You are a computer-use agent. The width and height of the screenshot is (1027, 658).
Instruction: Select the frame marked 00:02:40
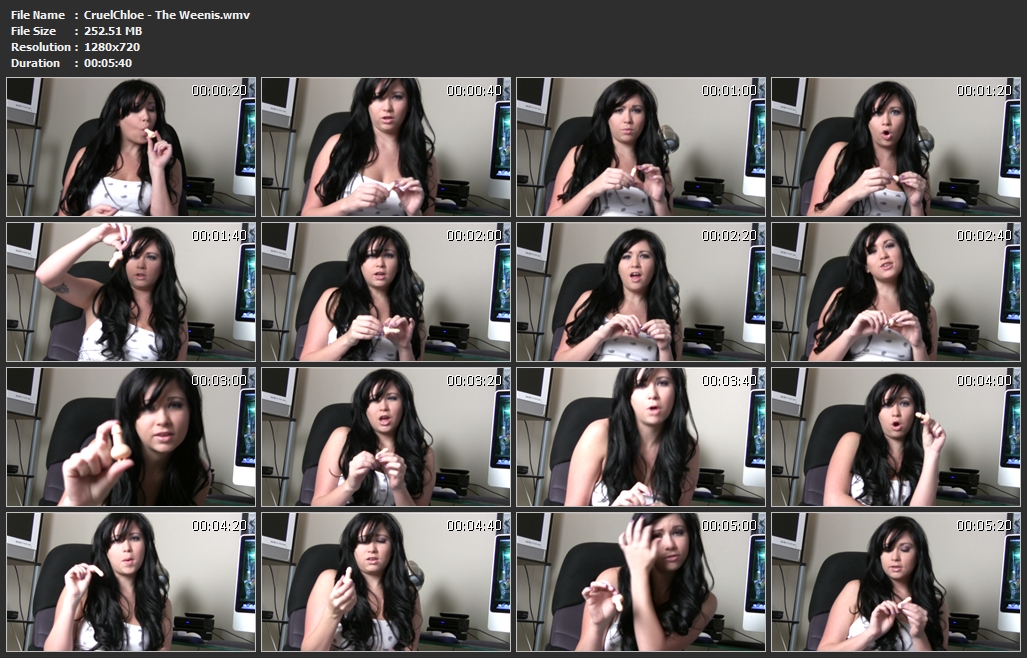tap(896, 292)
